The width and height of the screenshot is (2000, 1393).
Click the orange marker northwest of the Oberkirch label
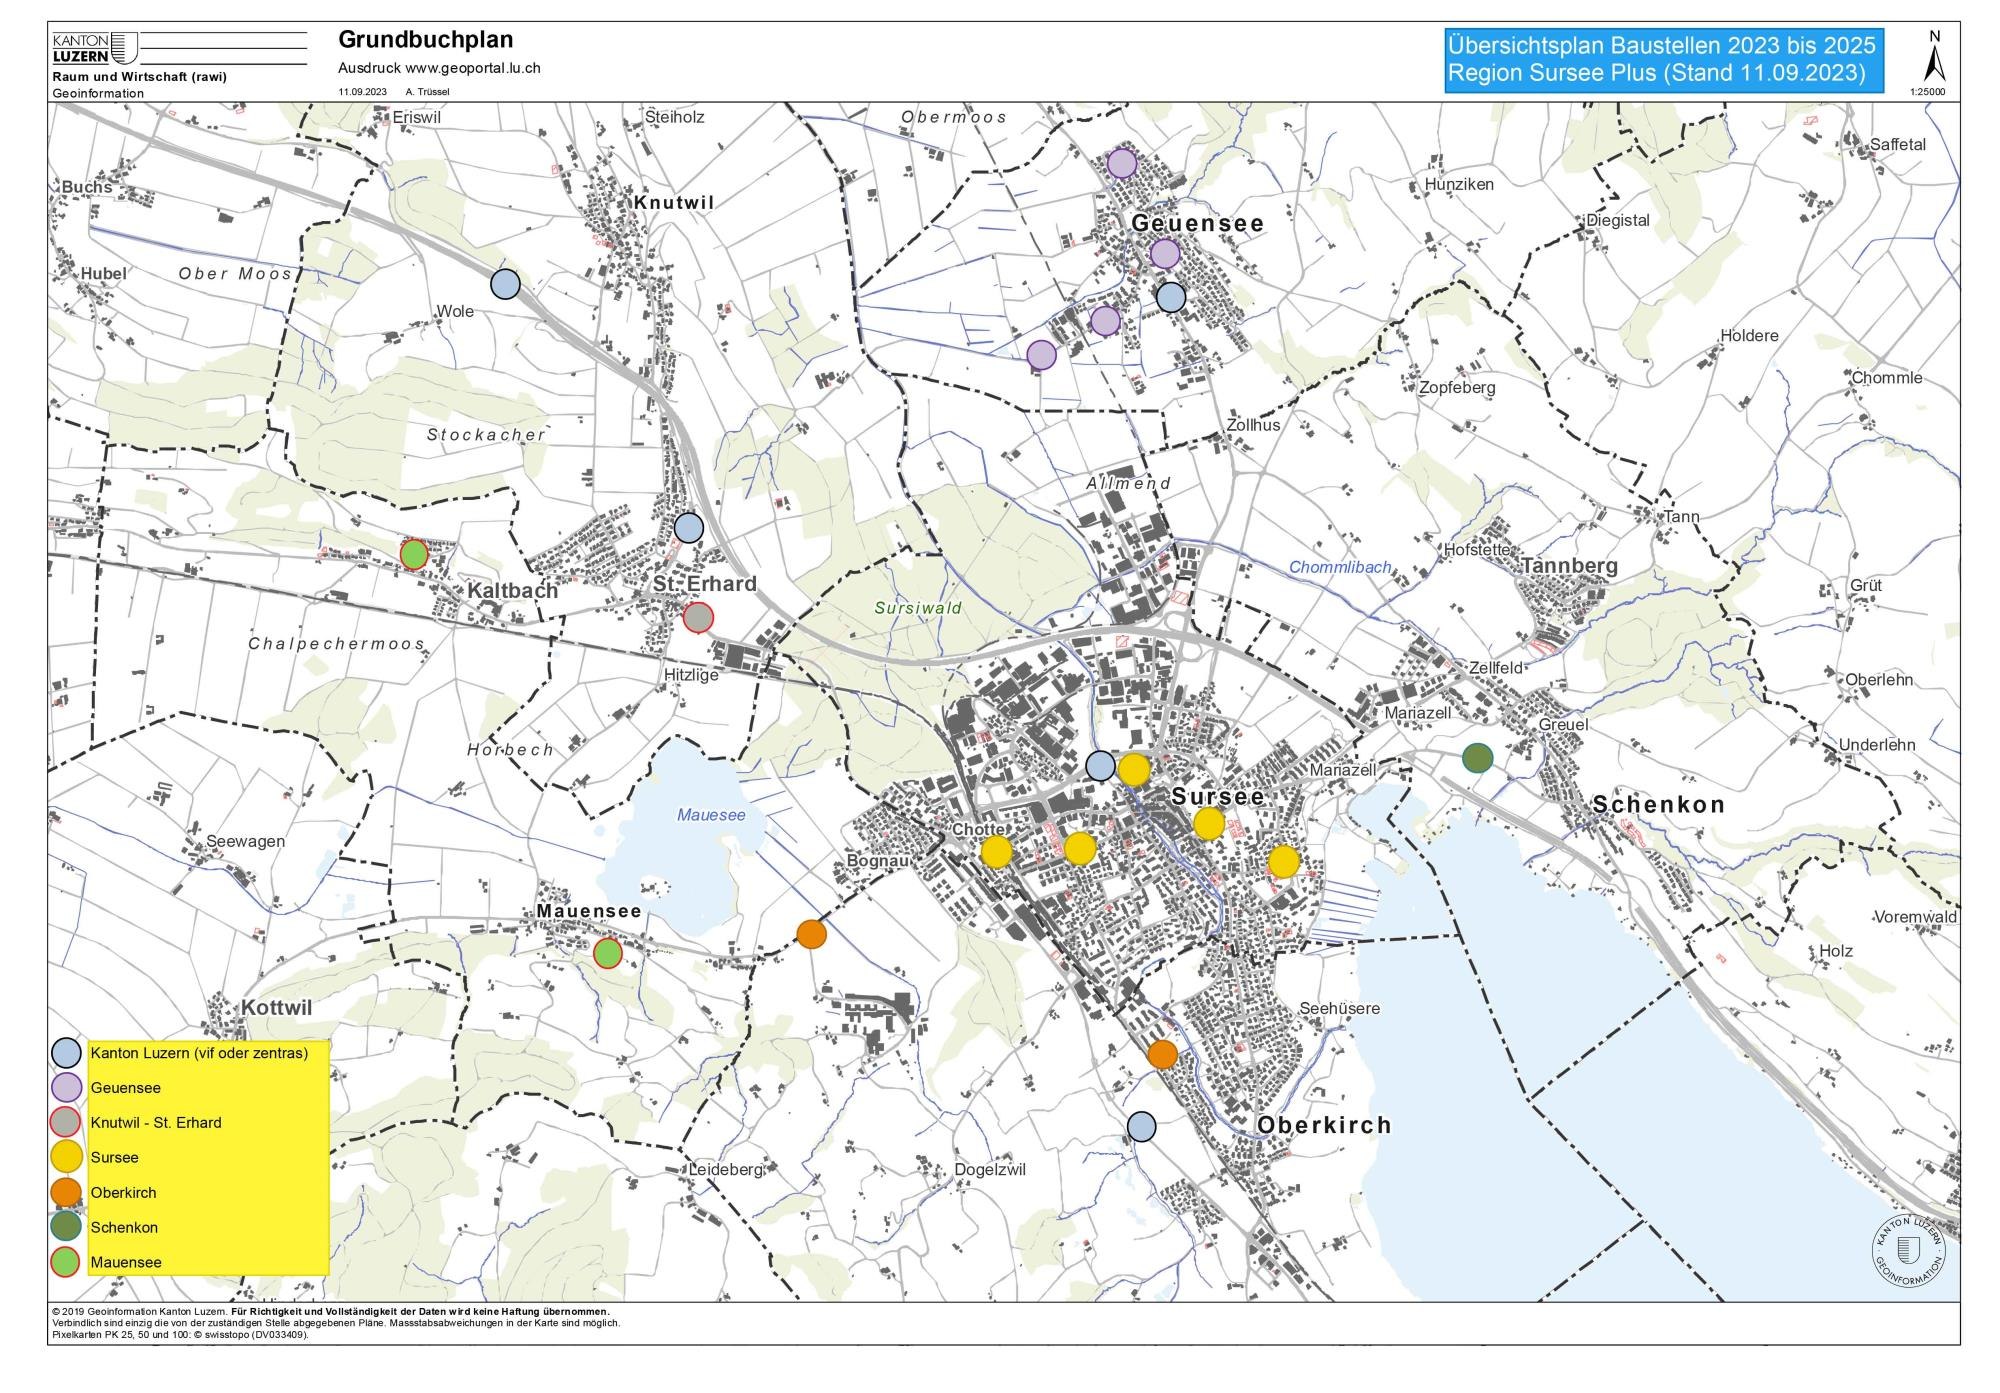click(x=1162, y=1054)
